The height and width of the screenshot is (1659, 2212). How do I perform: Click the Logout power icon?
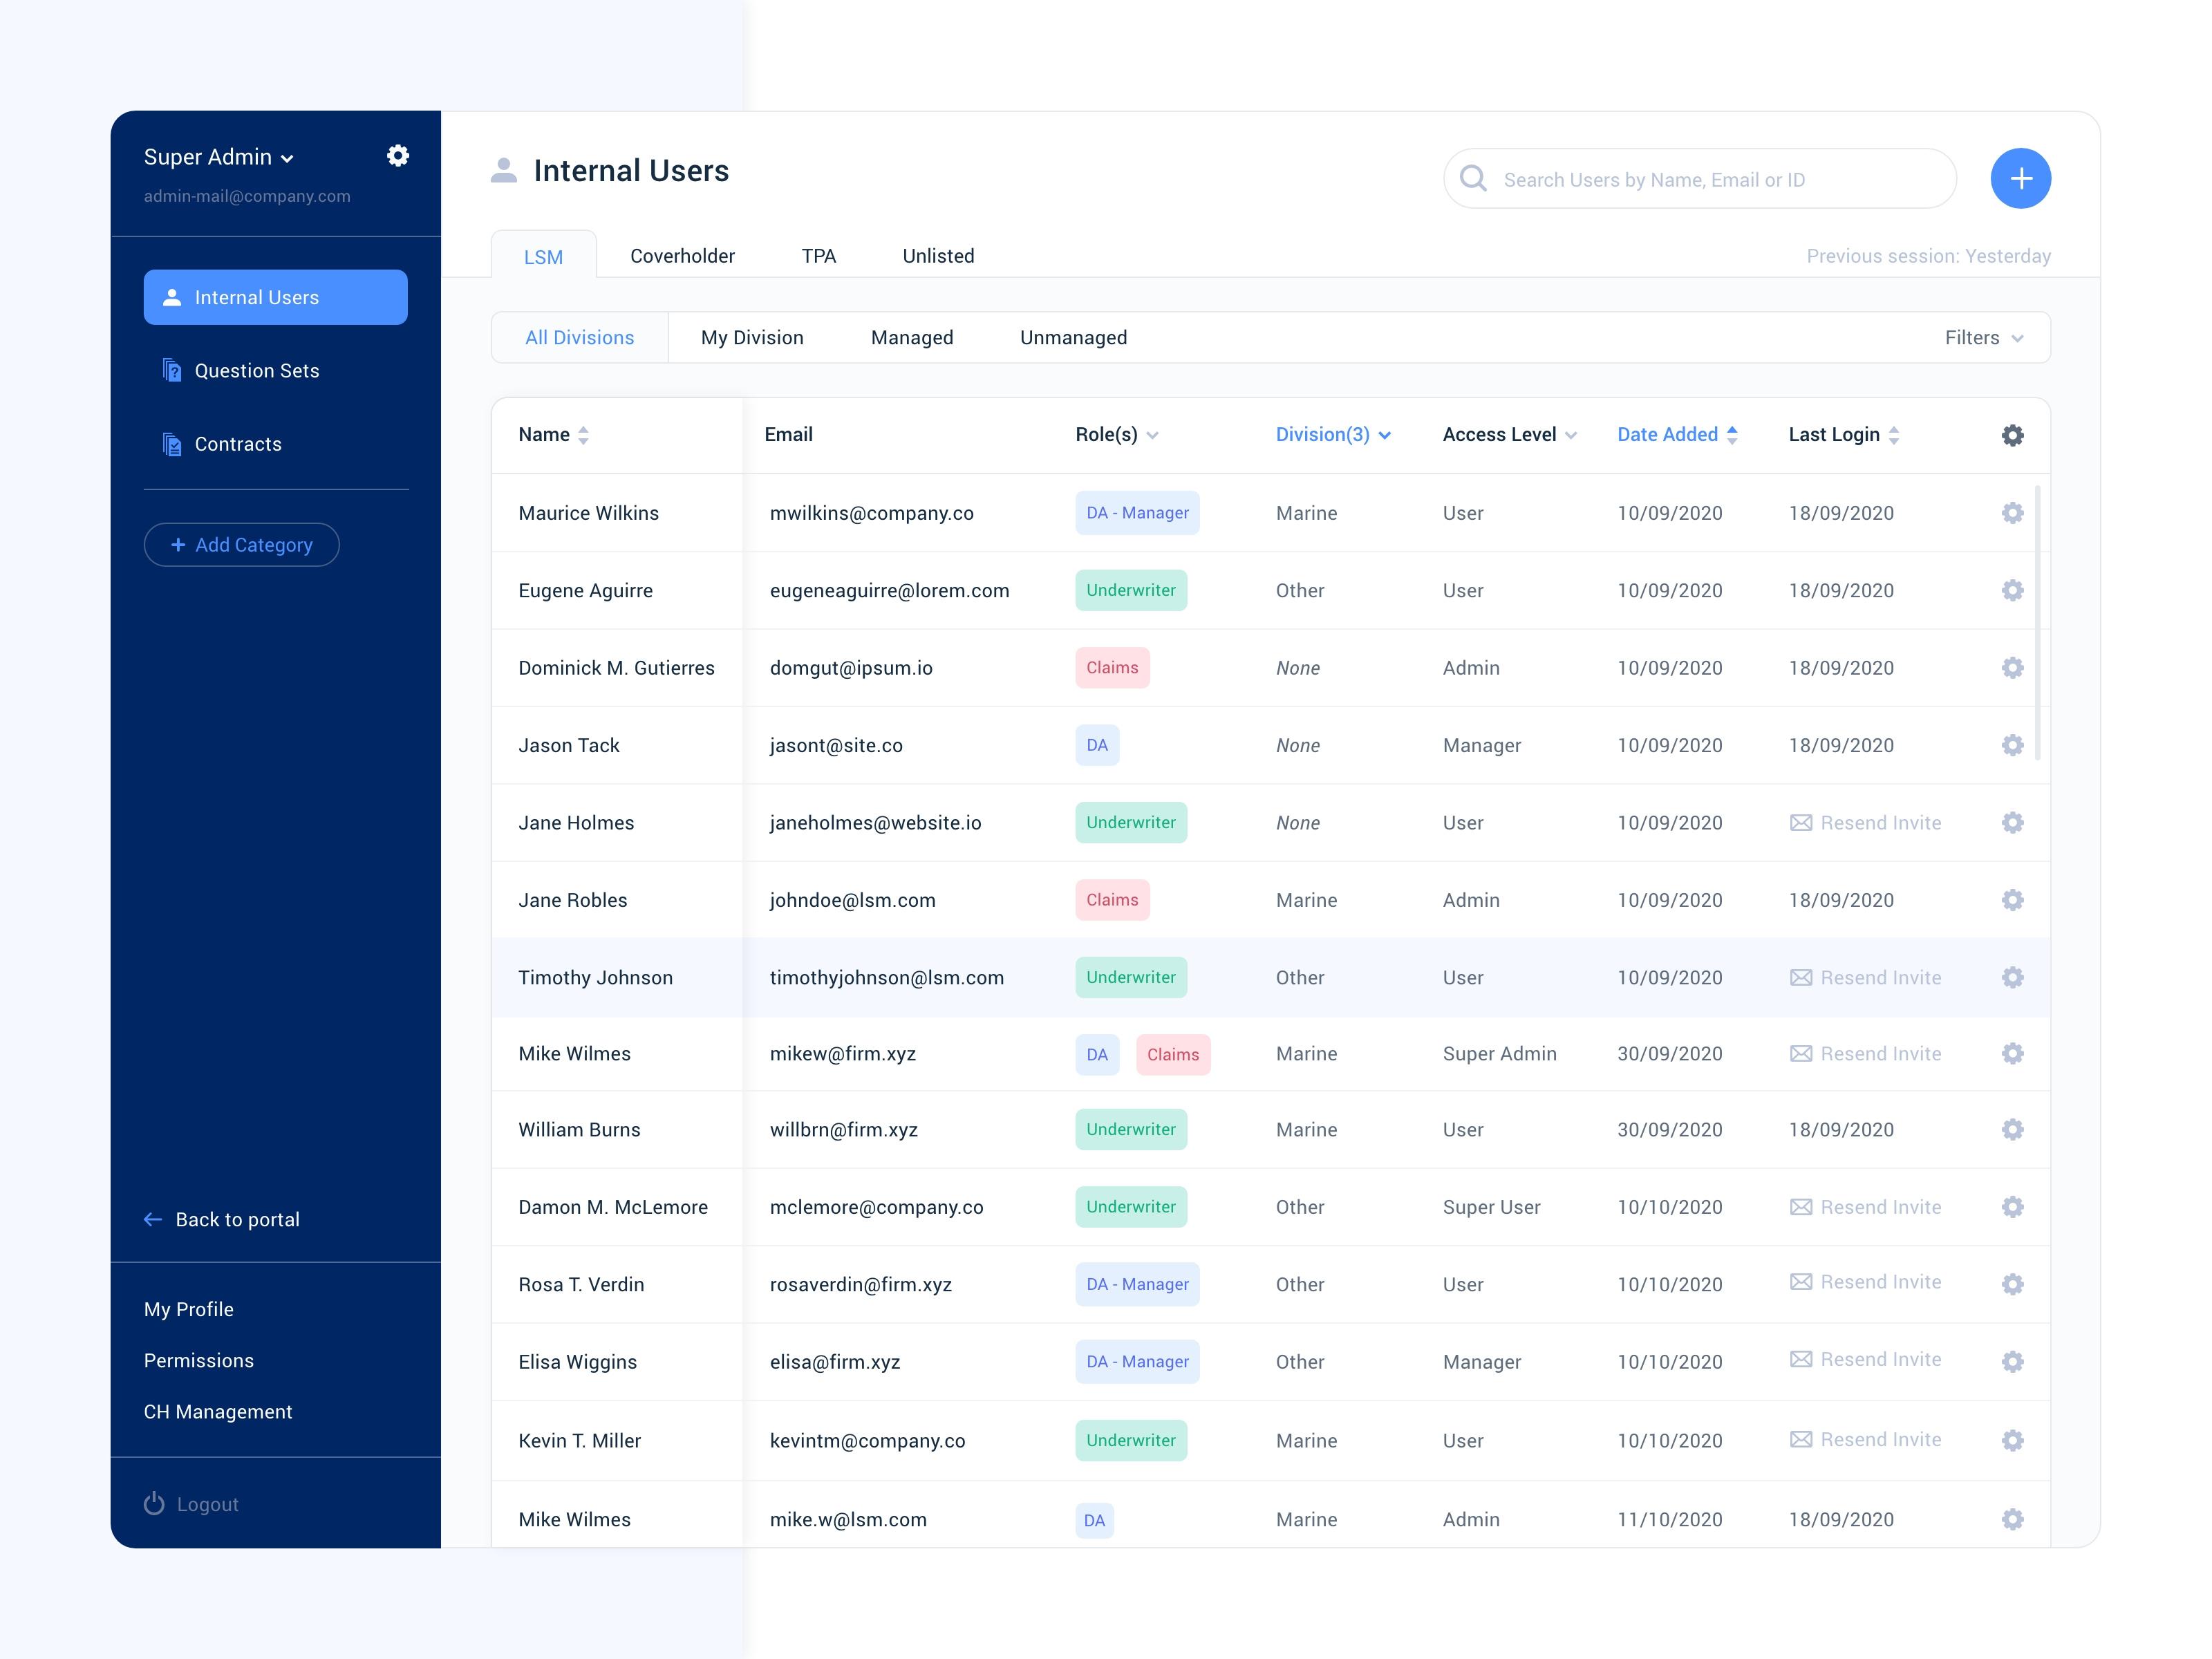(154, 1504)
